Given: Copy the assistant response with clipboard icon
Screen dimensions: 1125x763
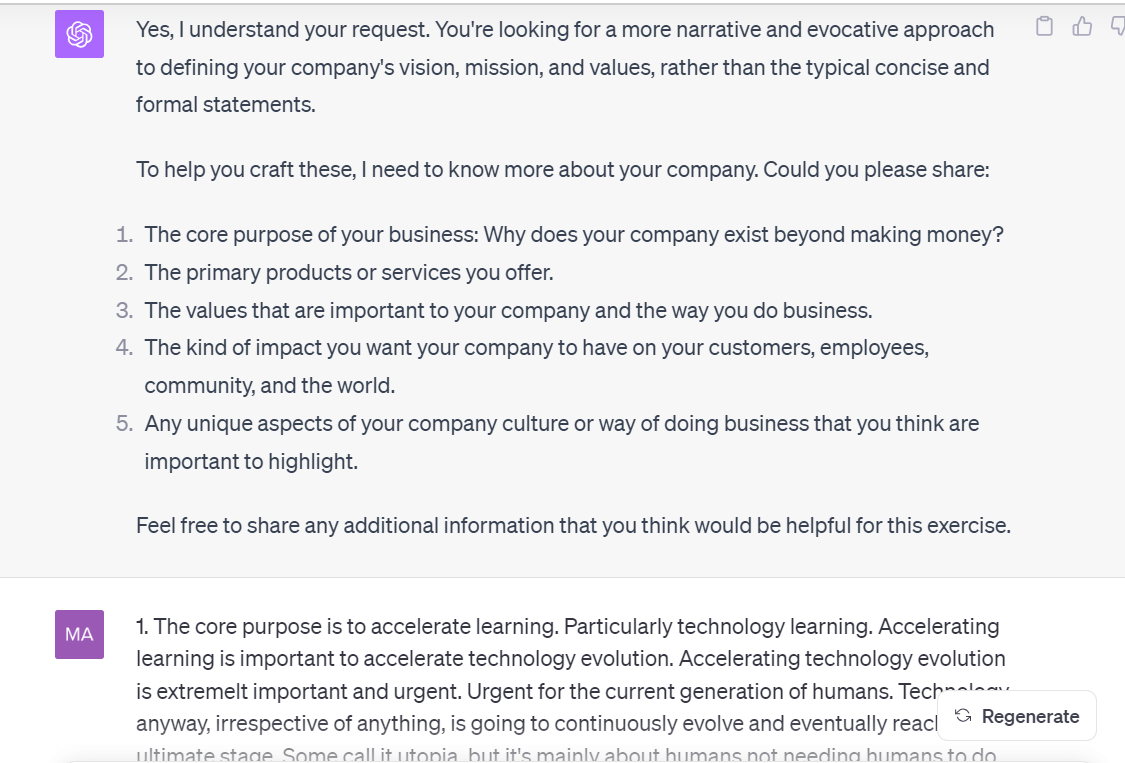Looking at the screenshot, I should pyautogui.click(x=1044, y=27).
